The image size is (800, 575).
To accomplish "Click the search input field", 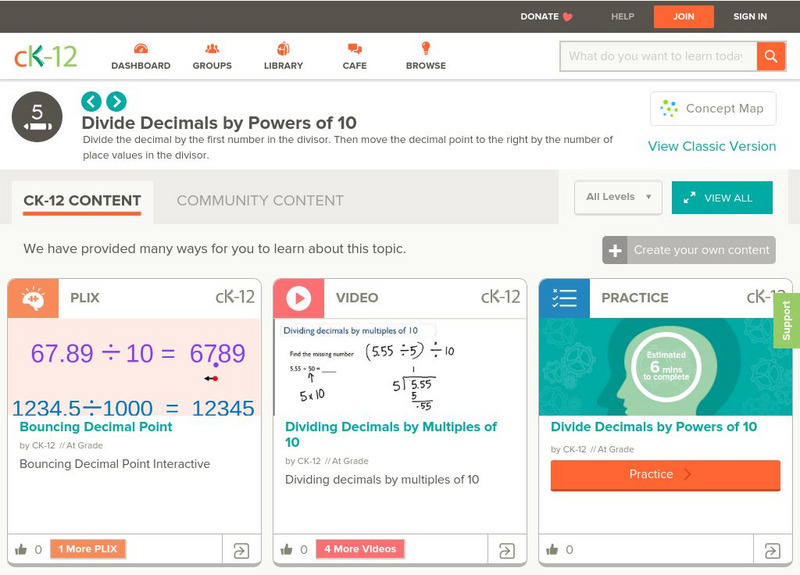I will [658, 56].
